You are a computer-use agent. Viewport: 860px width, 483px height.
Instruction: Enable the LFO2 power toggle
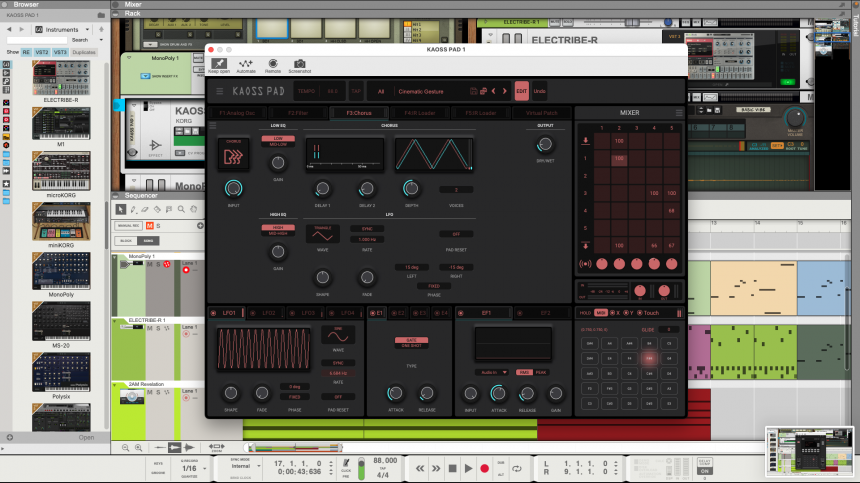coord(253,313)
